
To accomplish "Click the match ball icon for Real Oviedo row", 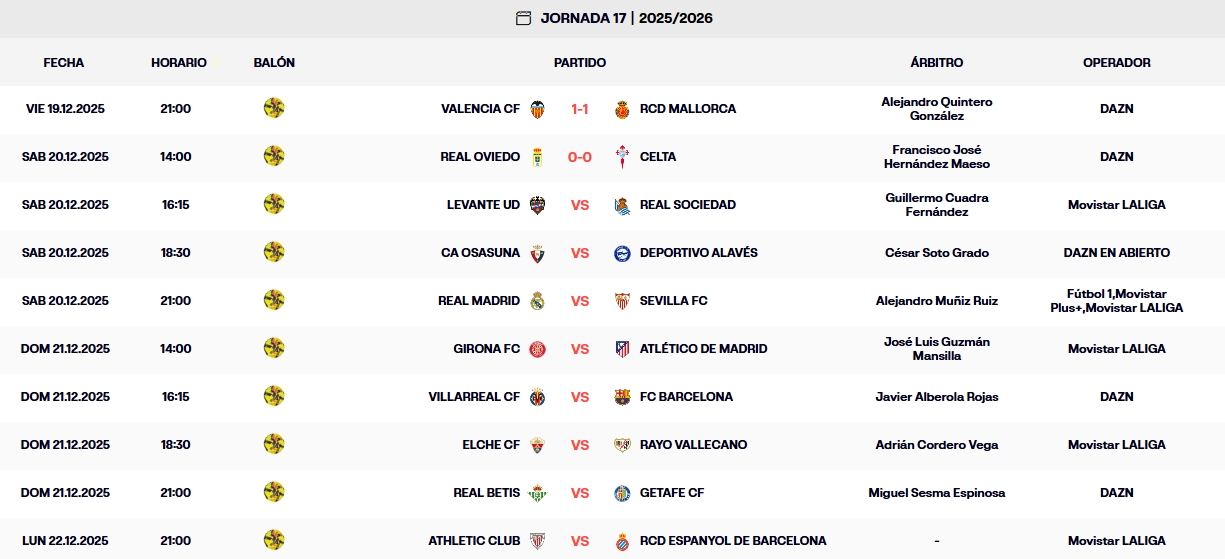I will [x=274, y=157].
